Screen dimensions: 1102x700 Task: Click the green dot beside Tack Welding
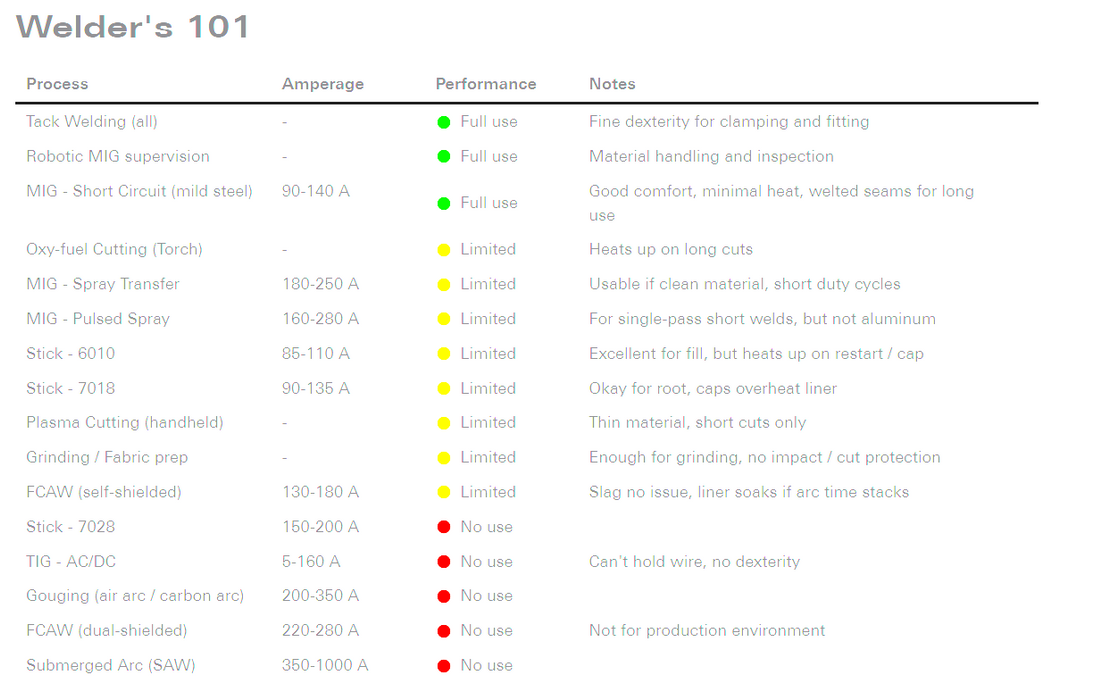(x=444, y=122)
